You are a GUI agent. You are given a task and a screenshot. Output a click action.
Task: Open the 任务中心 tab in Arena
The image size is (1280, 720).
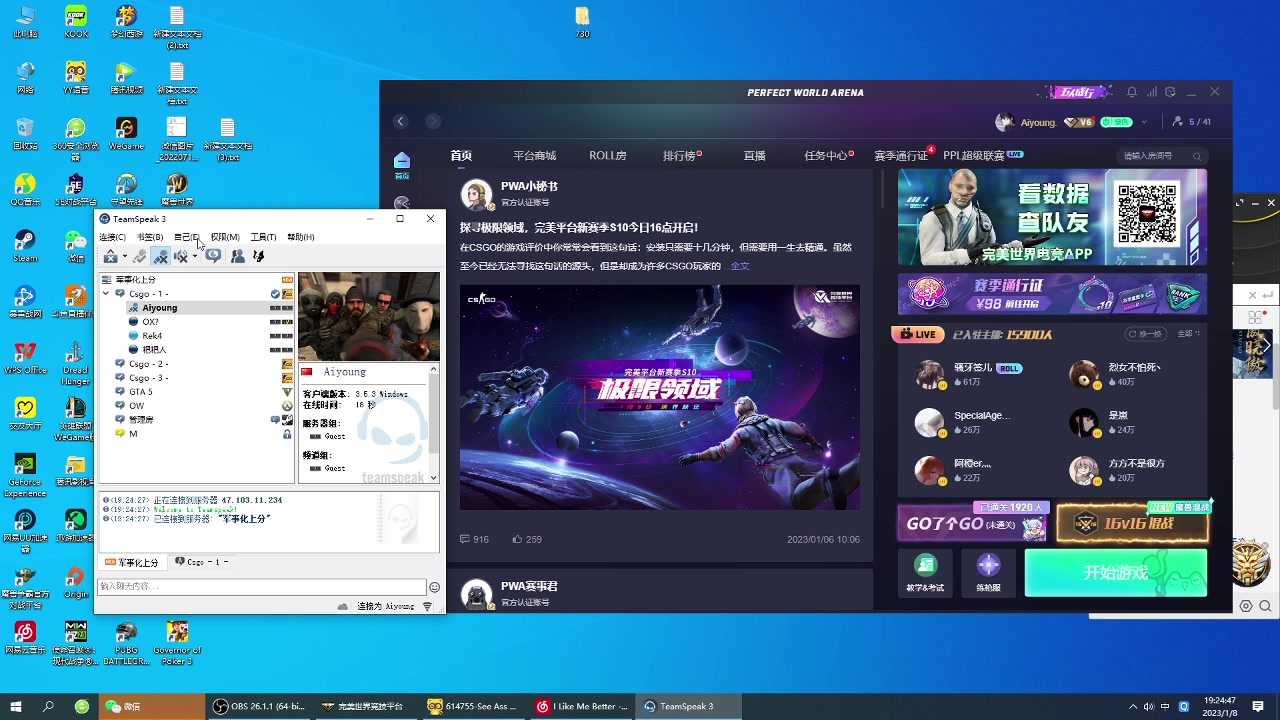point(826,156)
